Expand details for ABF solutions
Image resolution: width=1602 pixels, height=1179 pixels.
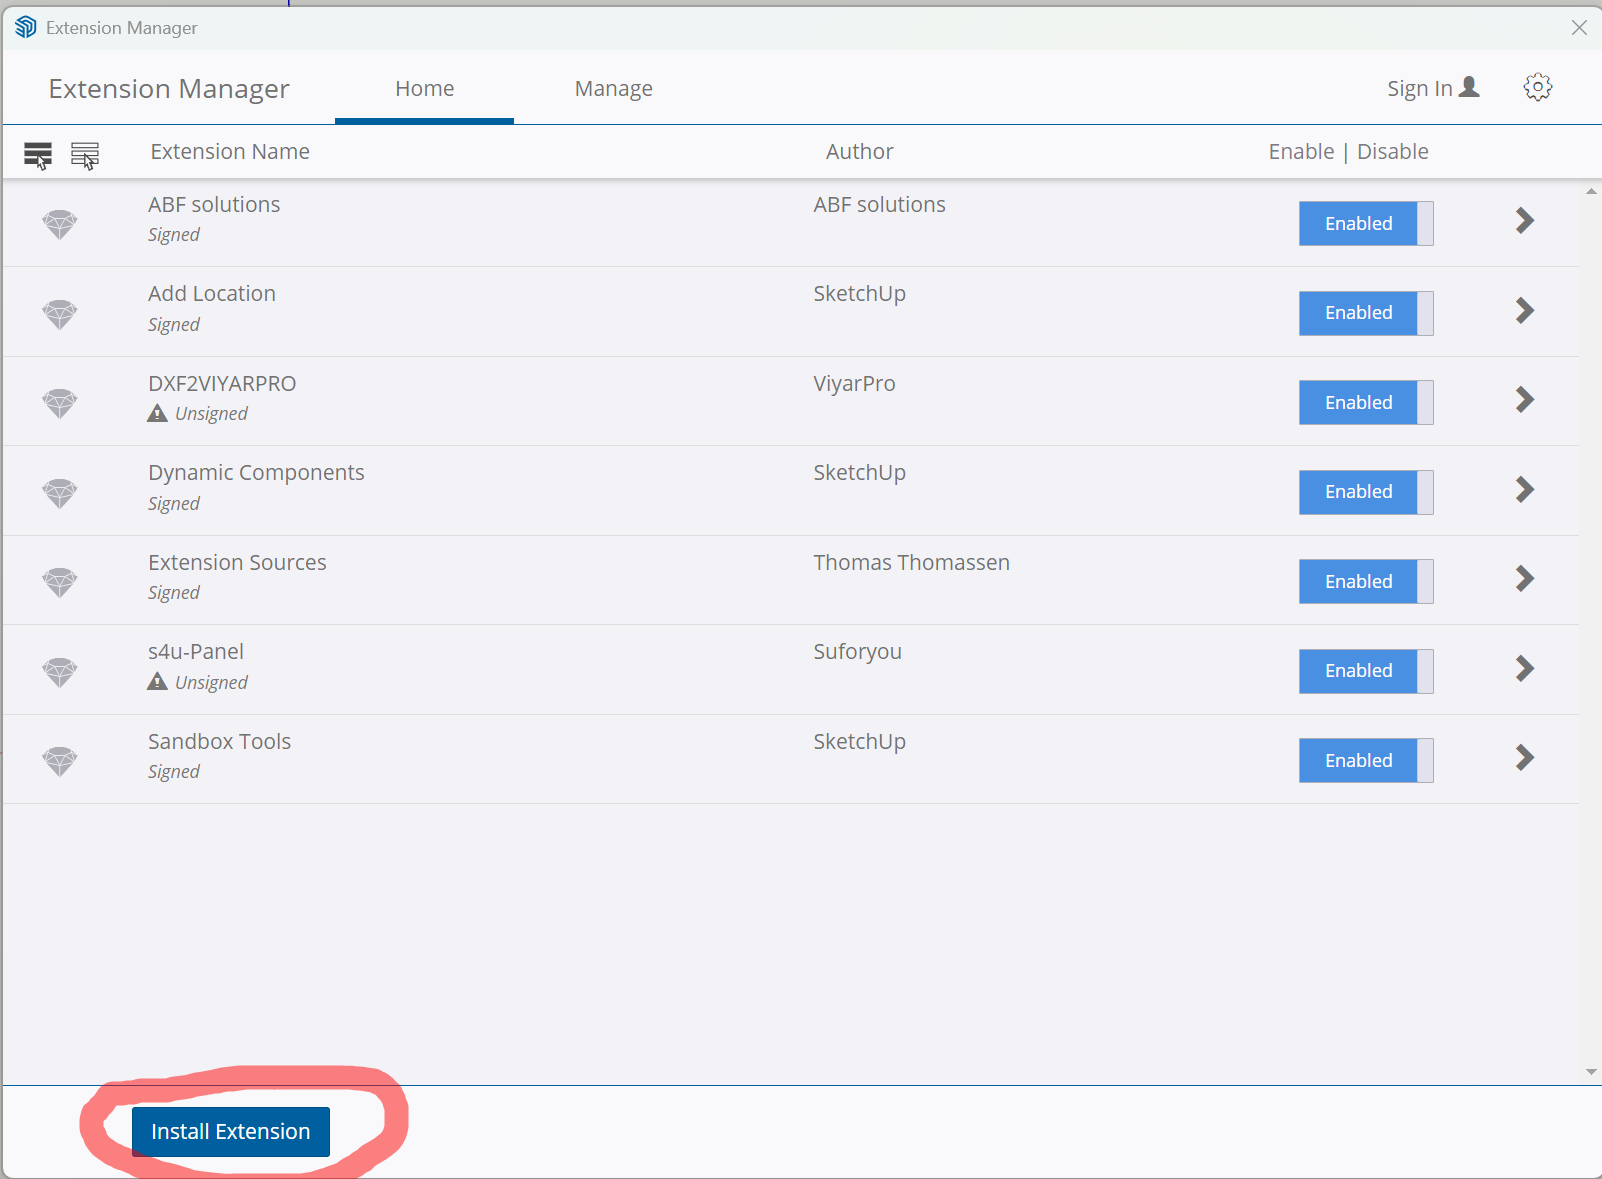tap(1524, 221)
